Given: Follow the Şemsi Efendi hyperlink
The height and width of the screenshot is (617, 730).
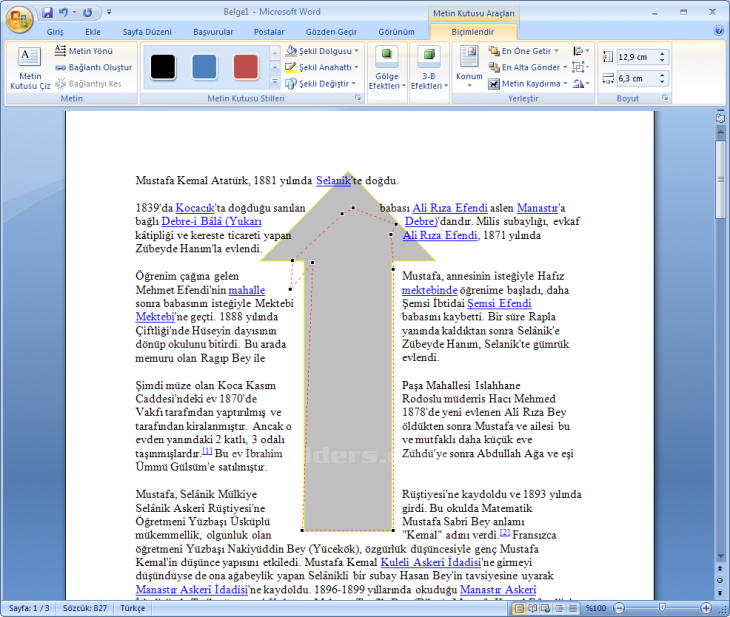Looking at the screenshot, I should 499,304.
